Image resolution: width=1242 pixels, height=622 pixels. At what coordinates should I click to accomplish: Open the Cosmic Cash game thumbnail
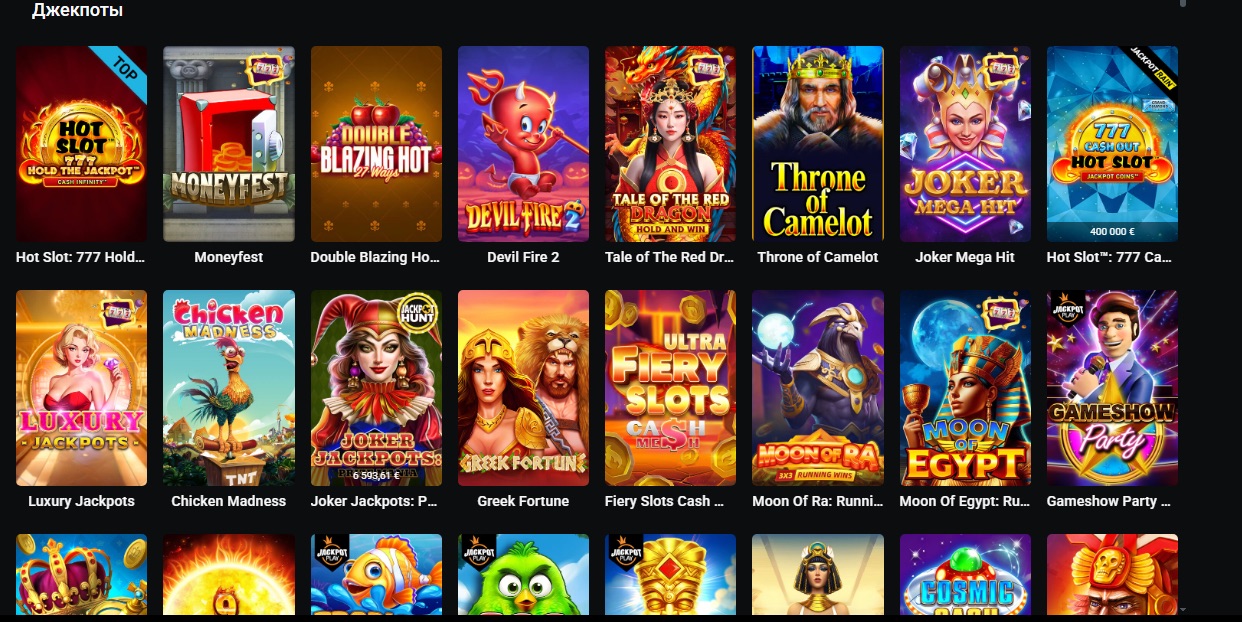click(x=965, y=574)
